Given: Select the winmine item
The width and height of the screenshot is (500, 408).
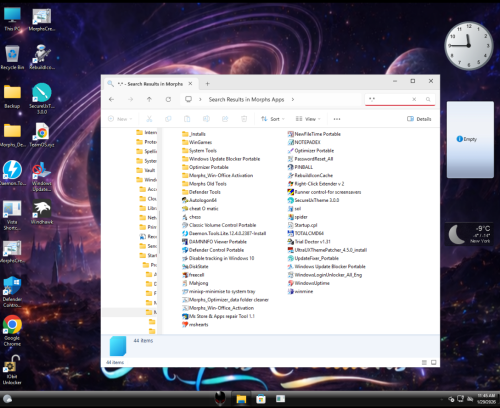Looking at the screenshot, I should pyautogui.click(x=300, y=291).
